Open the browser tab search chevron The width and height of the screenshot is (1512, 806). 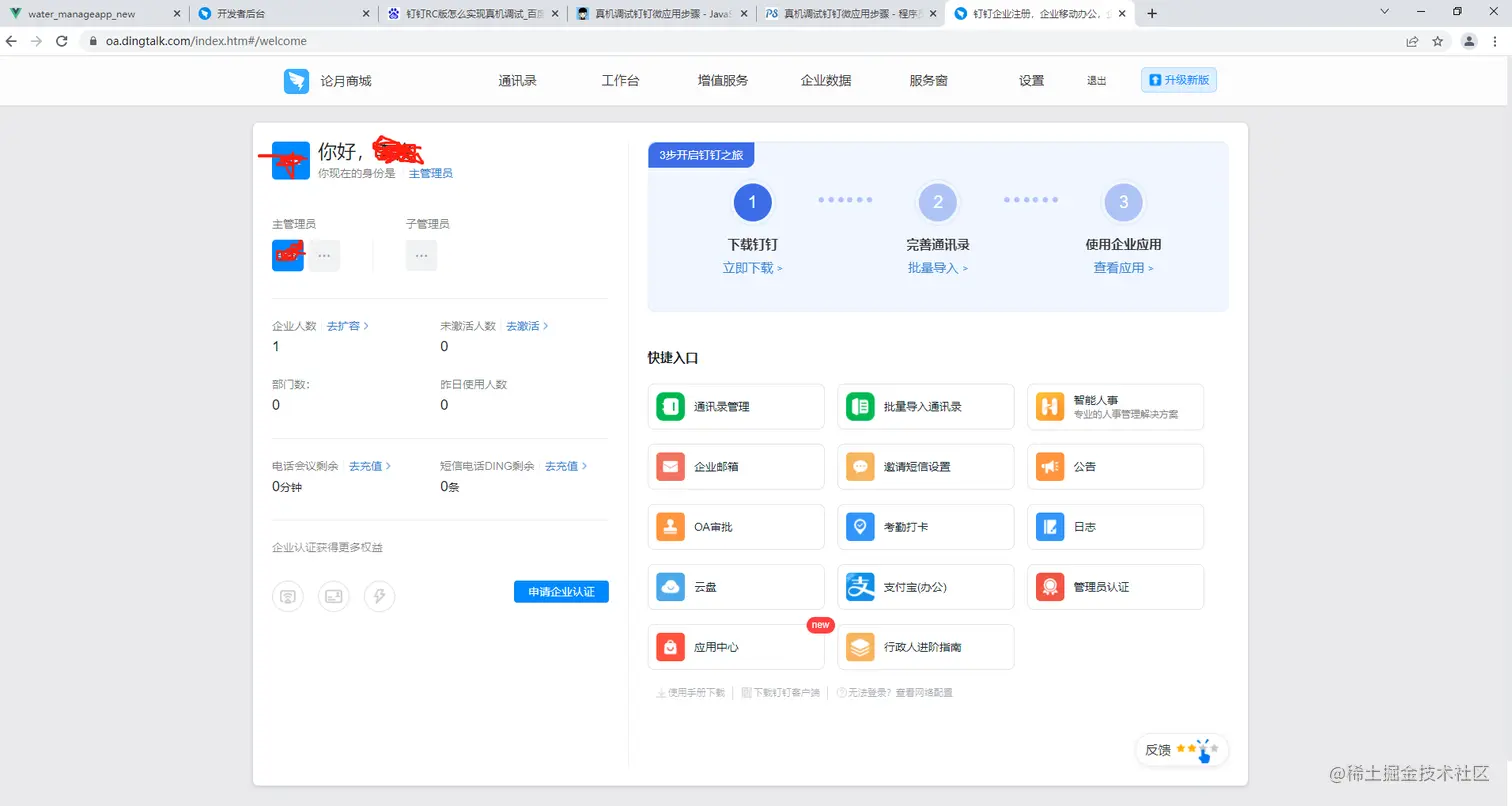[x=1384, y=13]
